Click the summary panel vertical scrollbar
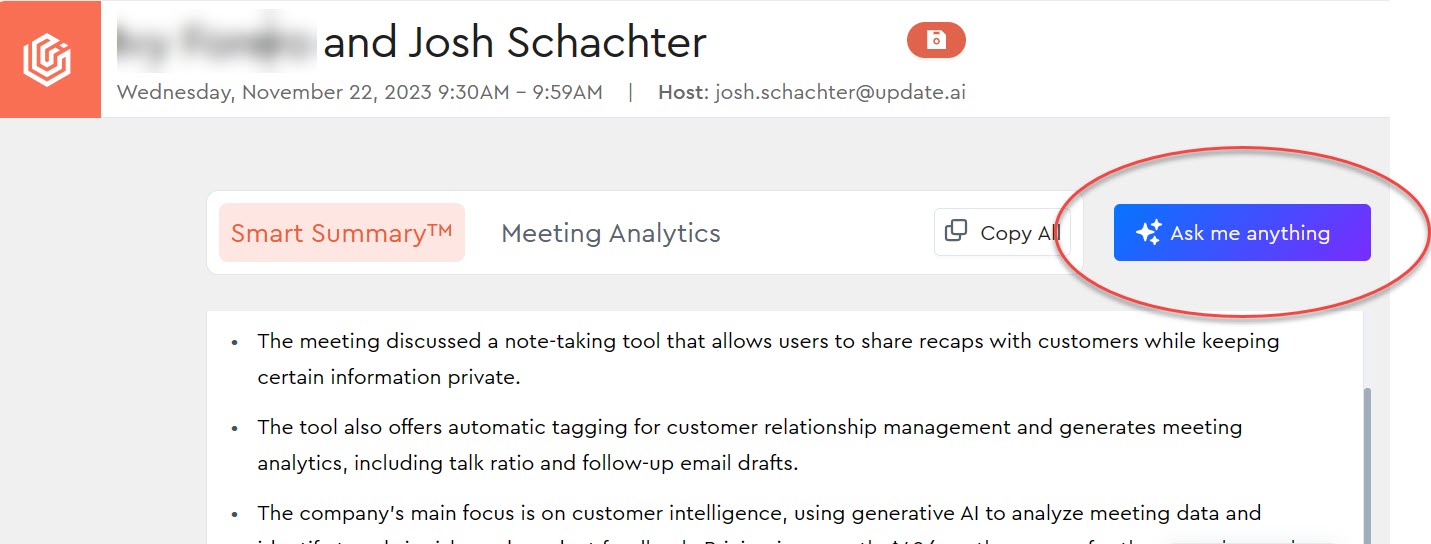Image resolution: width=1431 pixels, height=544 pixels. coord(1367,466)
